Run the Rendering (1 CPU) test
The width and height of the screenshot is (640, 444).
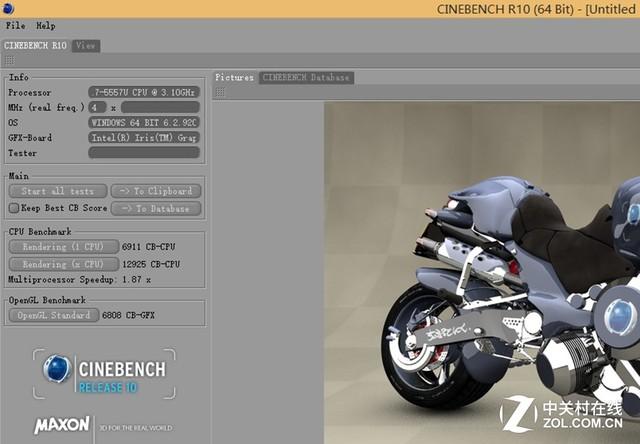point(64,247)
